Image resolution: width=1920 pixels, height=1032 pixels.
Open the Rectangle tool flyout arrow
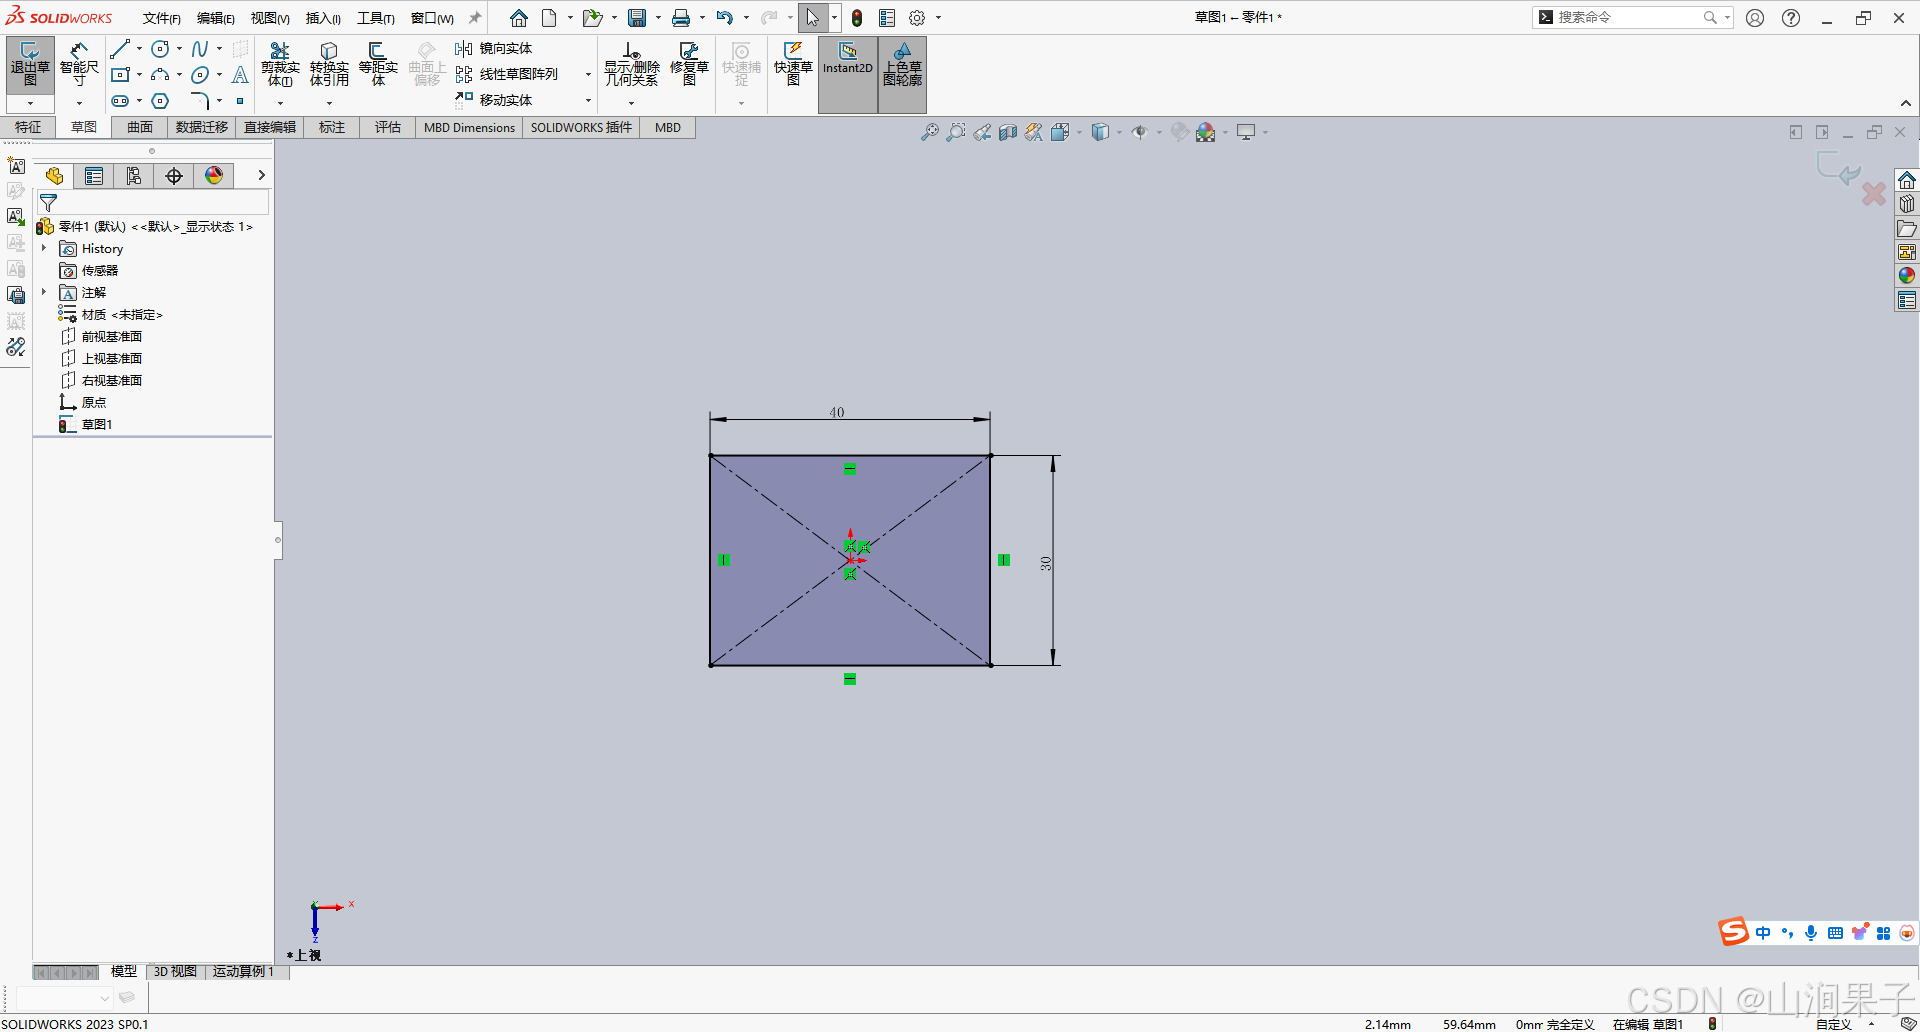[138, 74]
